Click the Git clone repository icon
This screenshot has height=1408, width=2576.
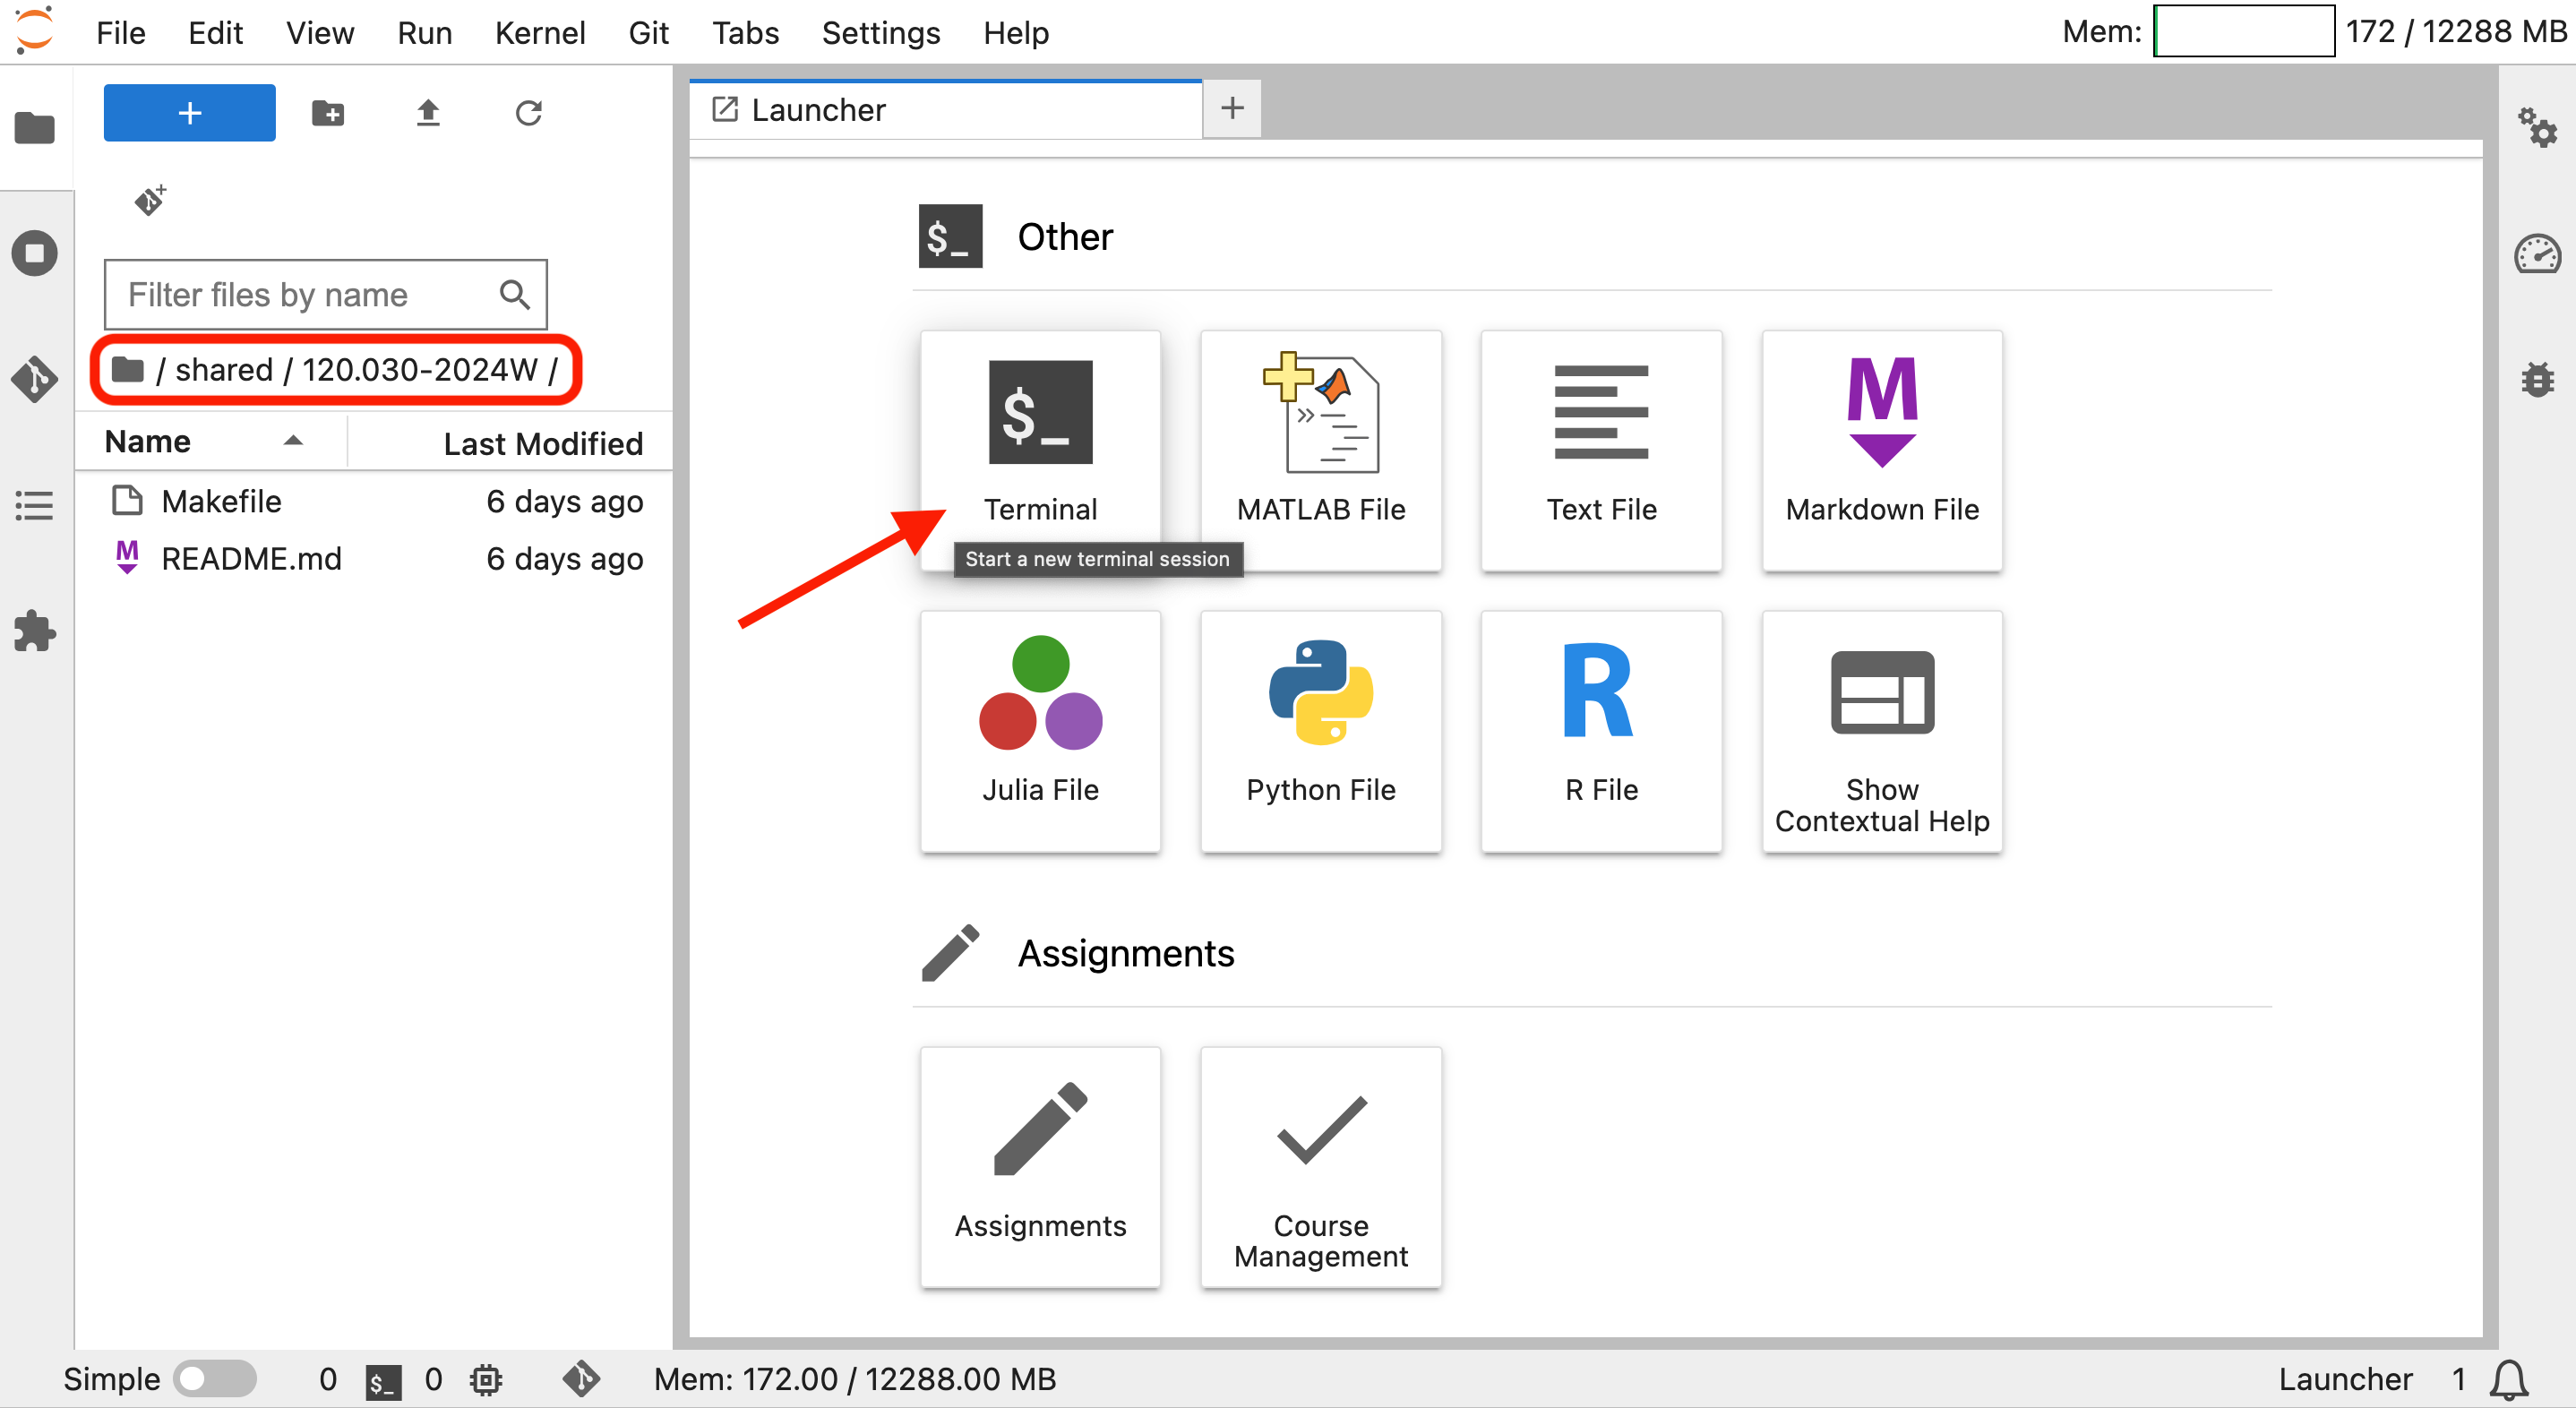point(150,200)
